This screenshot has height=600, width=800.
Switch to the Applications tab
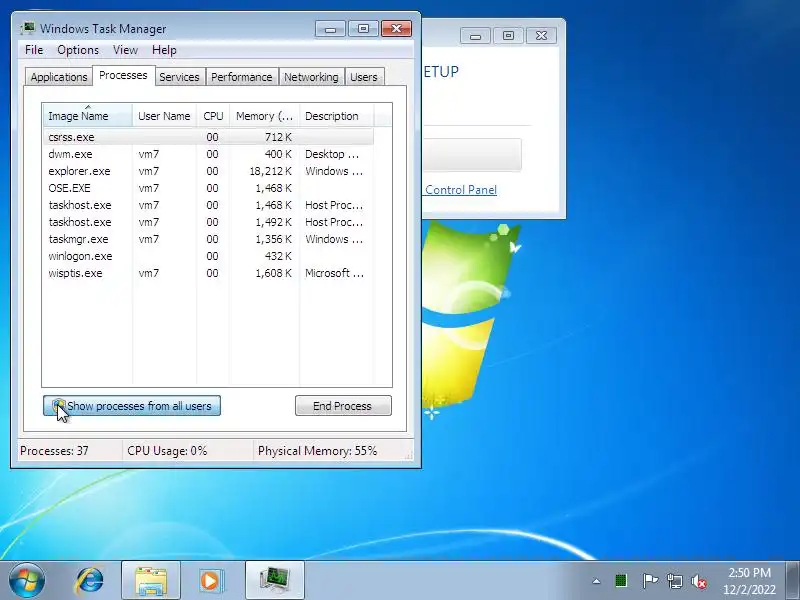[59, 77]
